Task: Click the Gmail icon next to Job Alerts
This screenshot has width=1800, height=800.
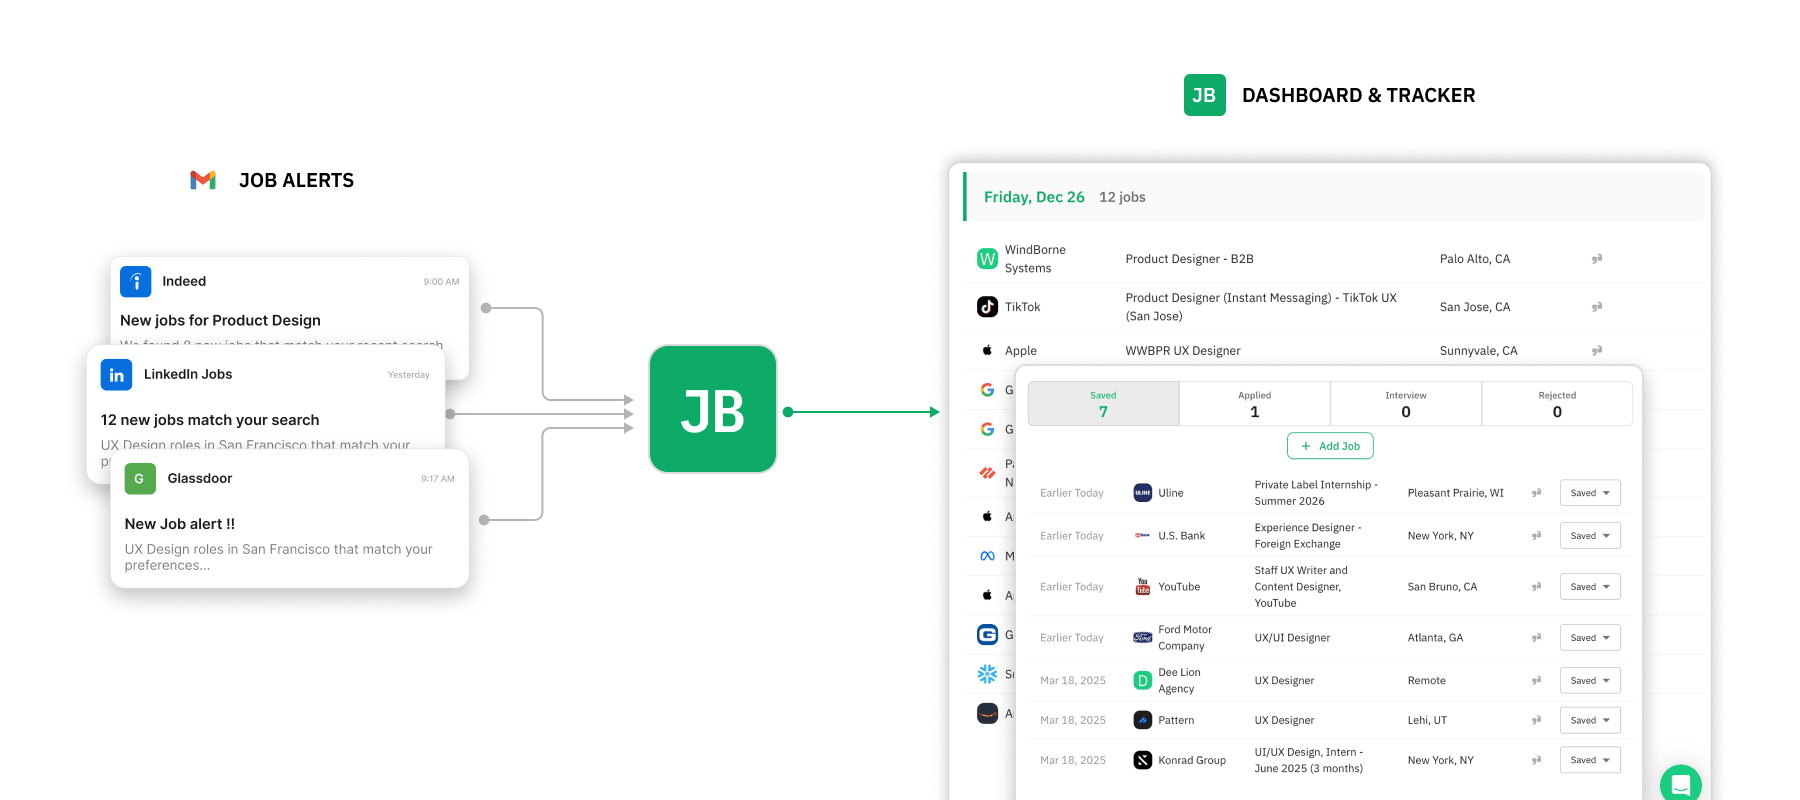Action: click(x=203, y=180)
